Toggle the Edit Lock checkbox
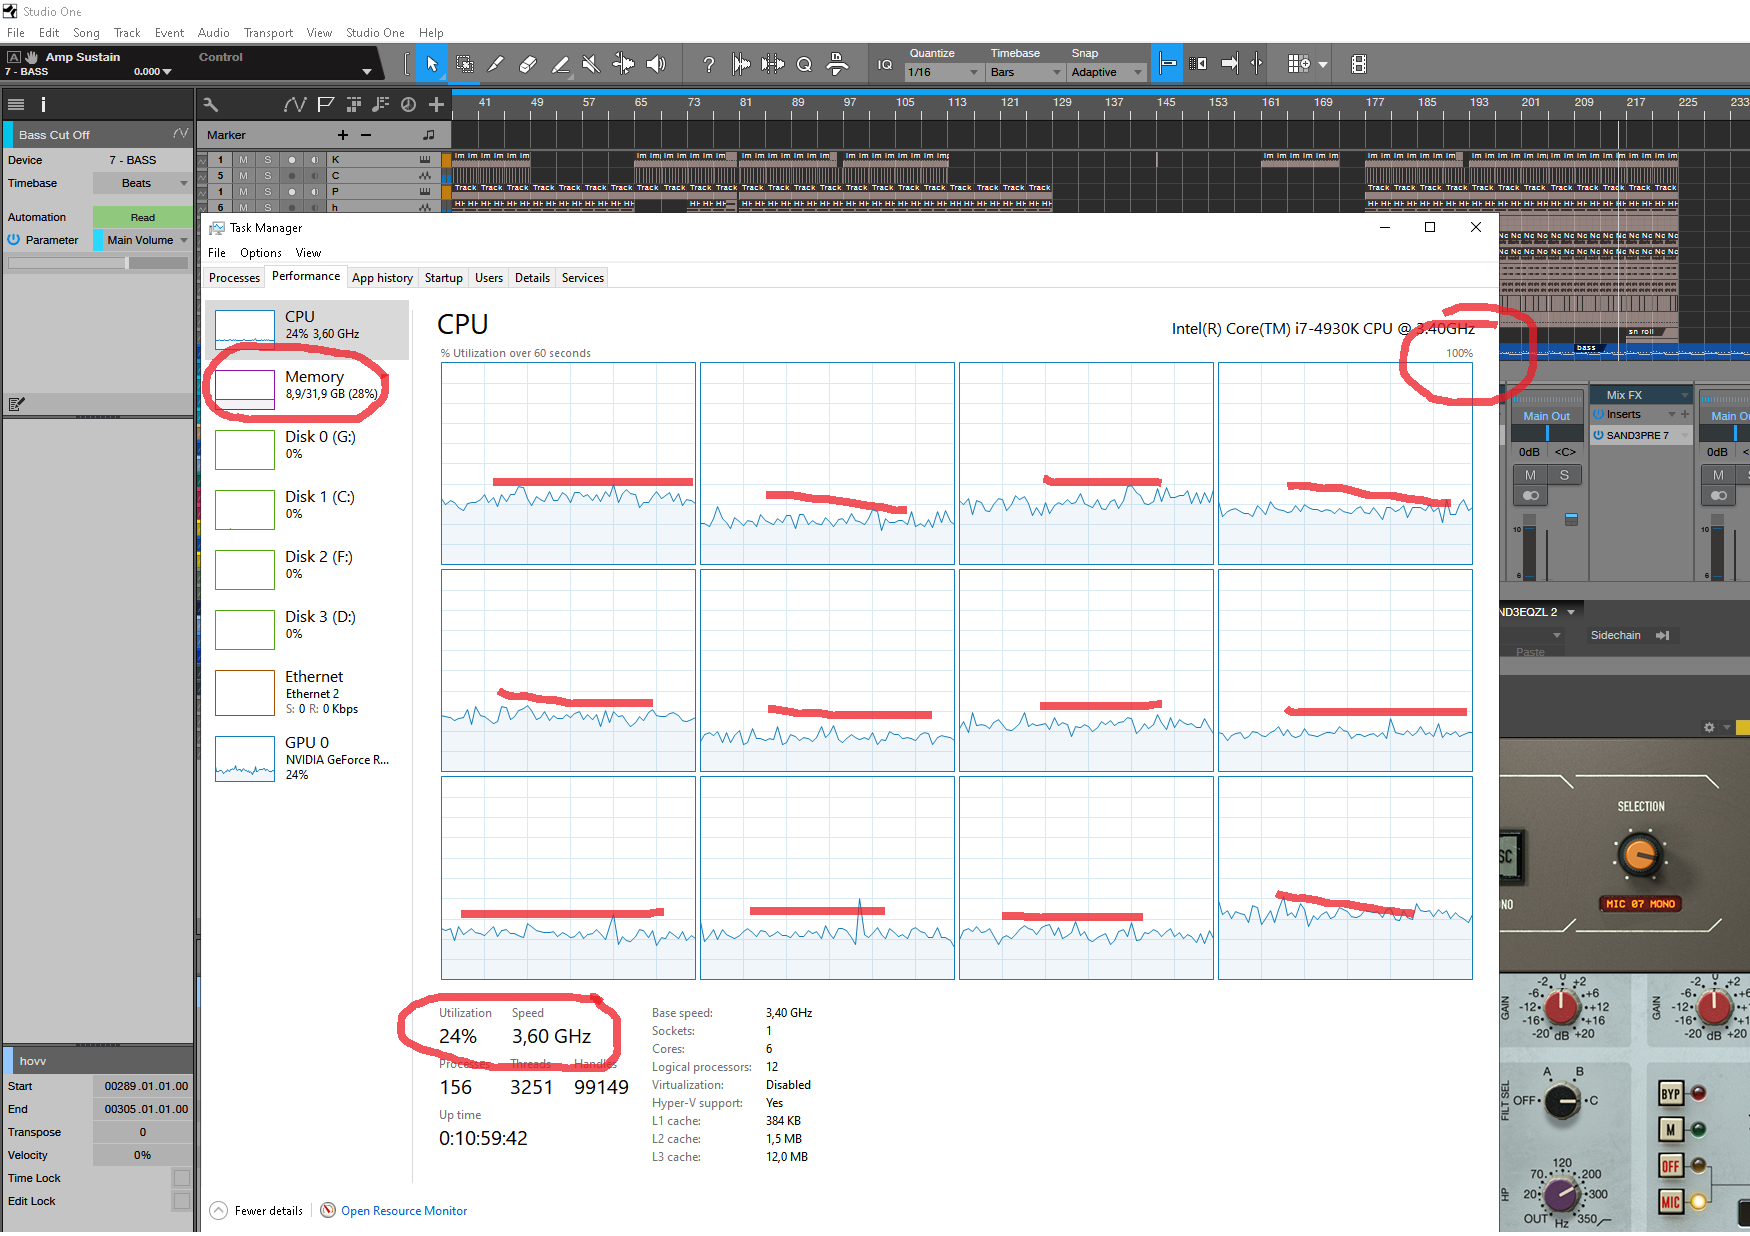1750x1236 pixels. click(x=181, y=1201)
